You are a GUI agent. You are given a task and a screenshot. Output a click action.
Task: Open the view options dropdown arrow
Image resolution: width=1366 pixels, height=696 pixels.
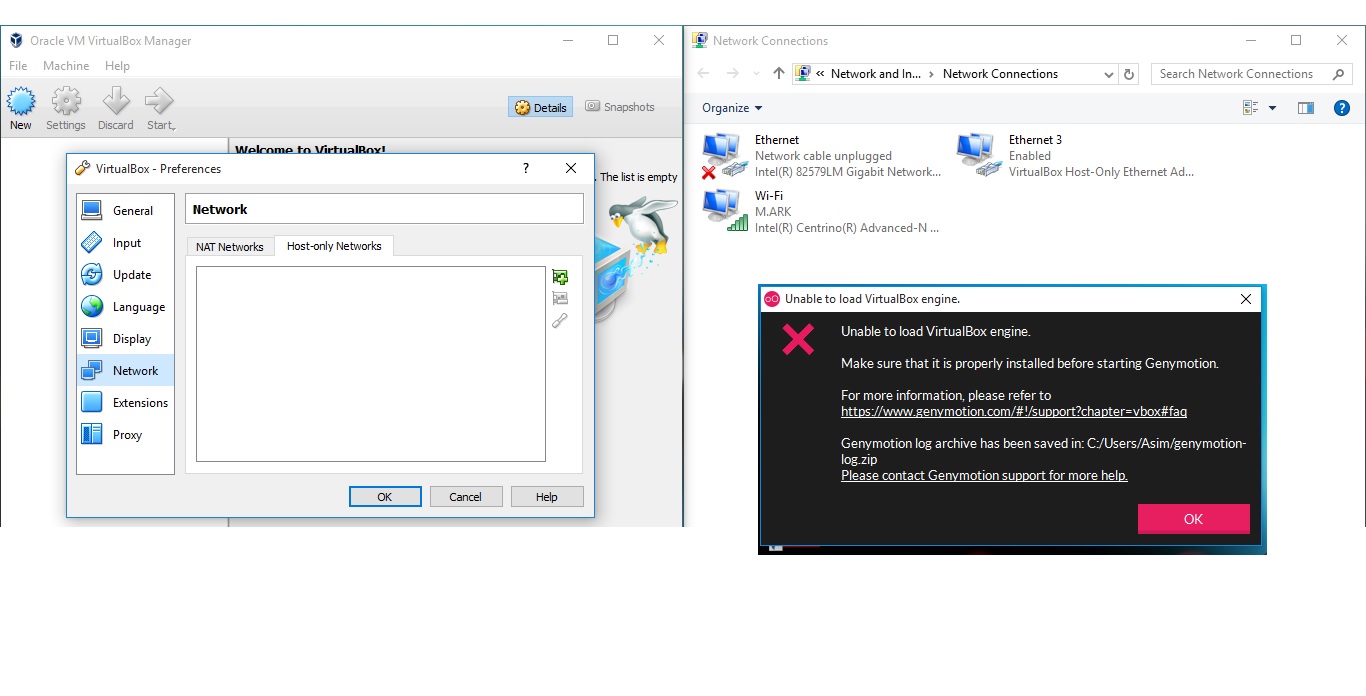1272,108
